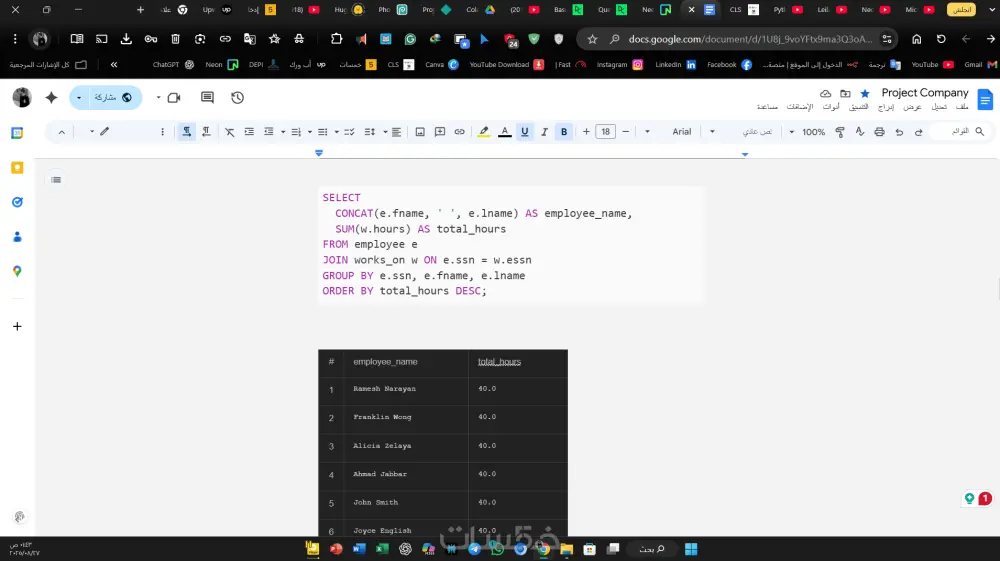The width and height of the screenshot is (1000, 561).
Task: Increase font size with plus button
Action: (586, 132)
